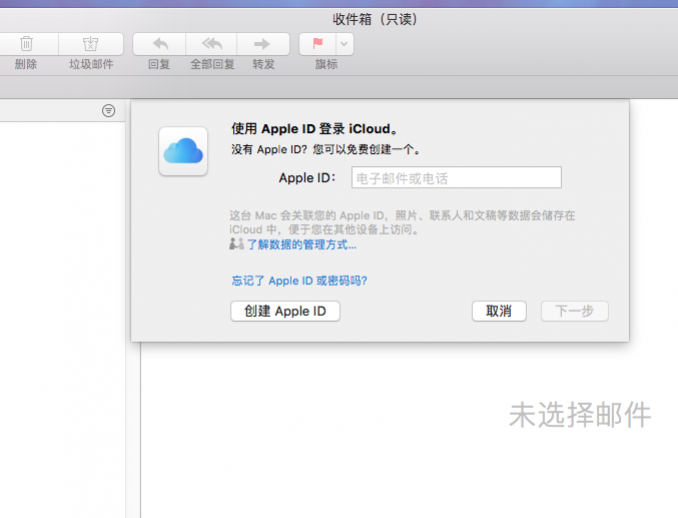Click 忘记了 Apple ID 或密码吗 link
Viewport: 678px width, 518px height.
299,281
